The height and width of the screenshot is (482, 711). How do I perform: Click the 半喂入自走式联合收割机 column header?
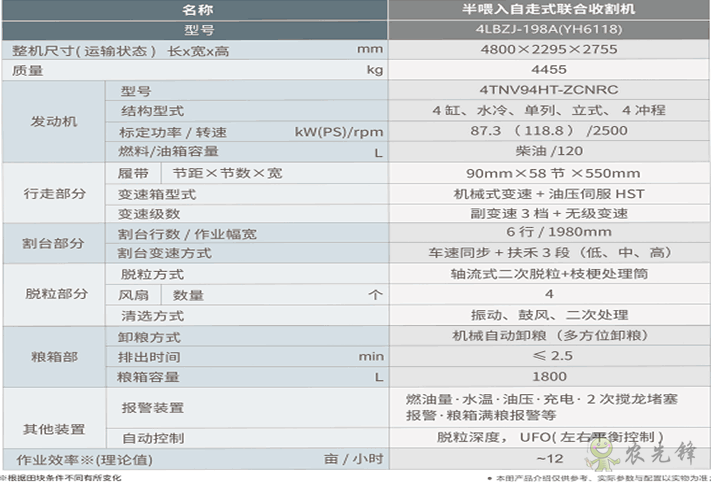[x=549, y=9]
